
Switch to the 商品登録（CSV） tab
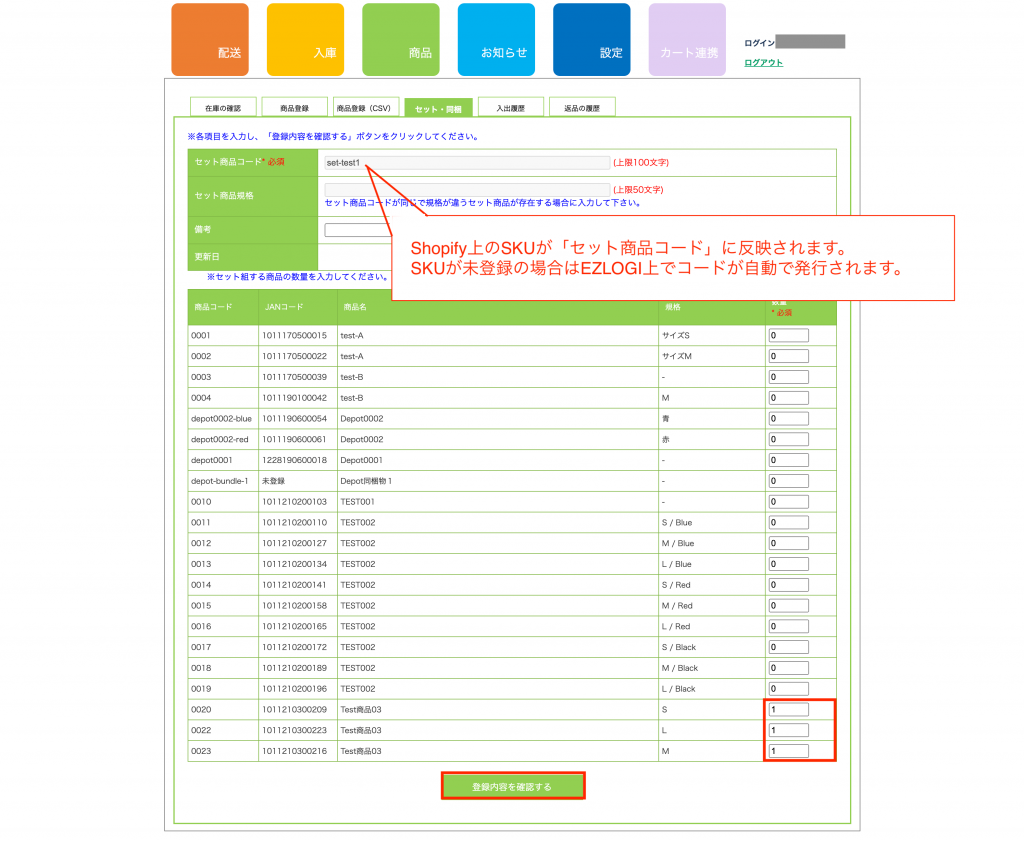coord(365,107)
